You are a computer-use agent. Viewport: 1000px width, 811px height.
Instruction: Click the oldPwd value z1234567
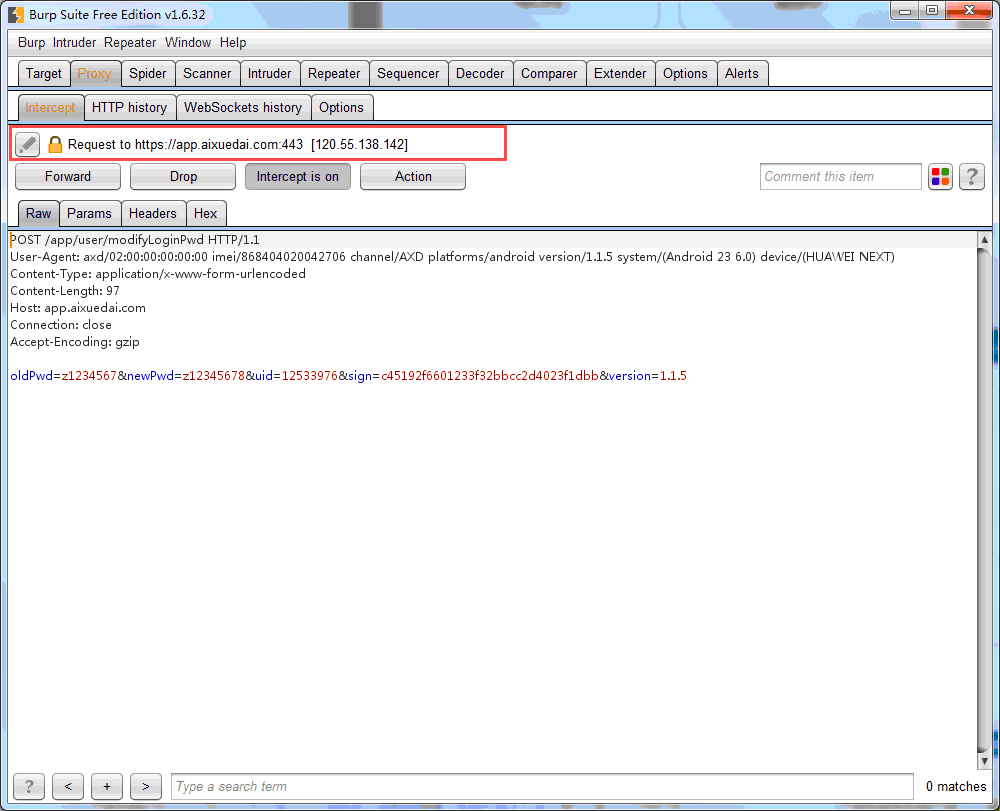[x=89, y=376]
